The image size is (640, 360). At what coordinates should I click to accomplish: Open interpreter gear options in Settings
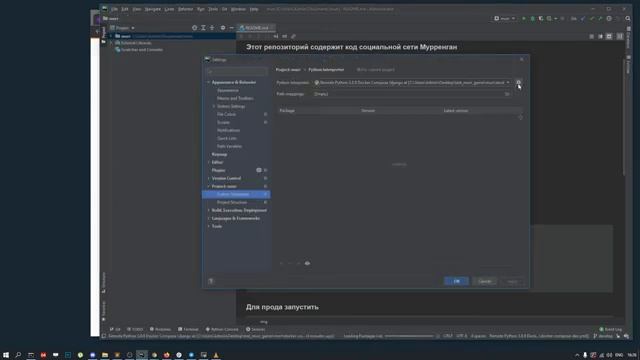(x=518, y=82)
